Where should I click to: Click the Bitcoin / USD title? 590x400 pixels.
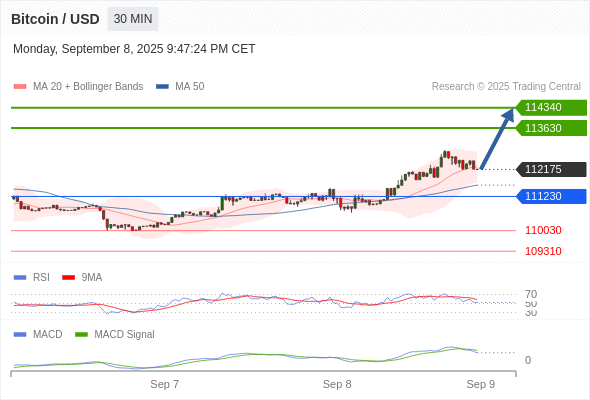click(55, 19)
